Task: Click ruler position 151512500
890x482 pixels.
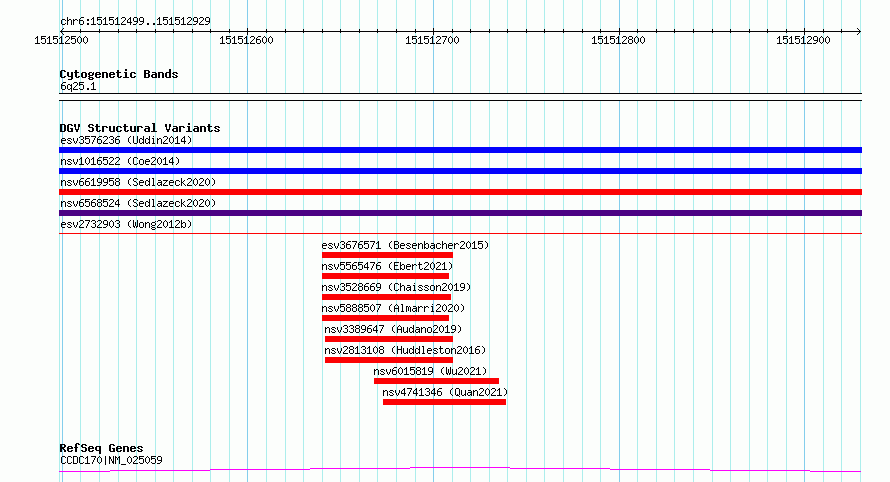Action: click(61, 40)
